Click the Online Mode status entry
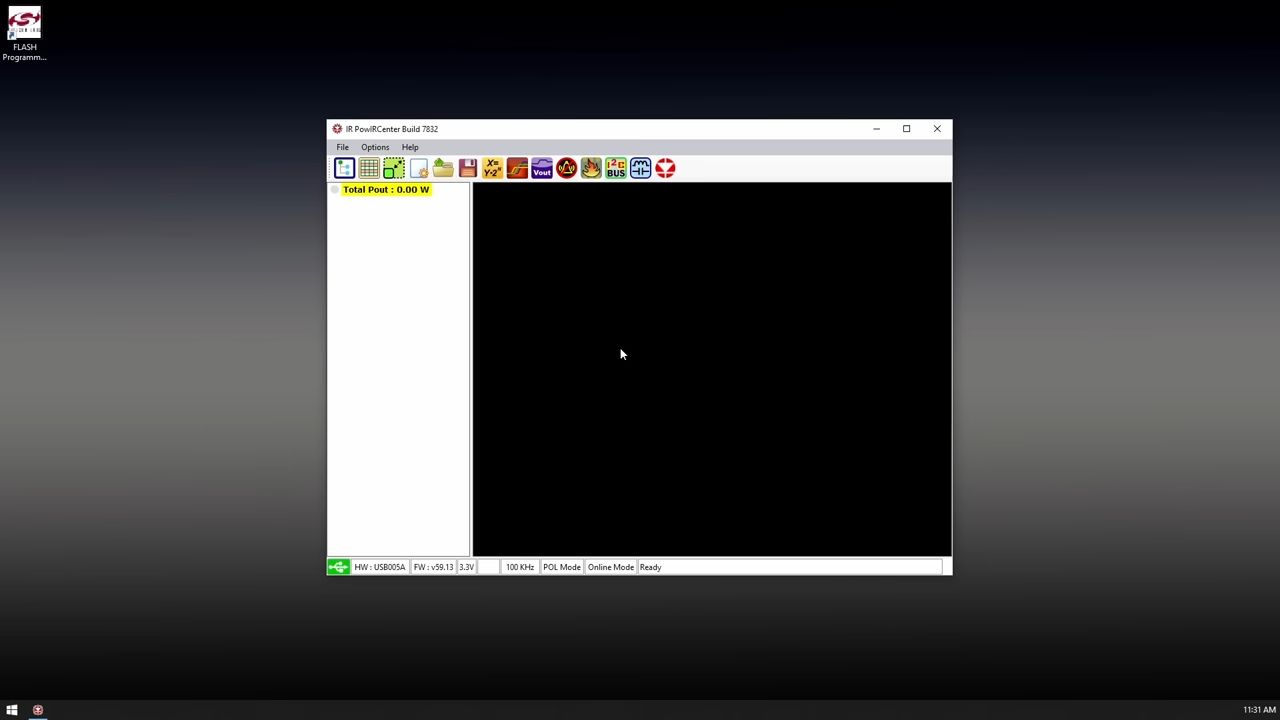The image size is (1280, 720). tap(611, 567)
